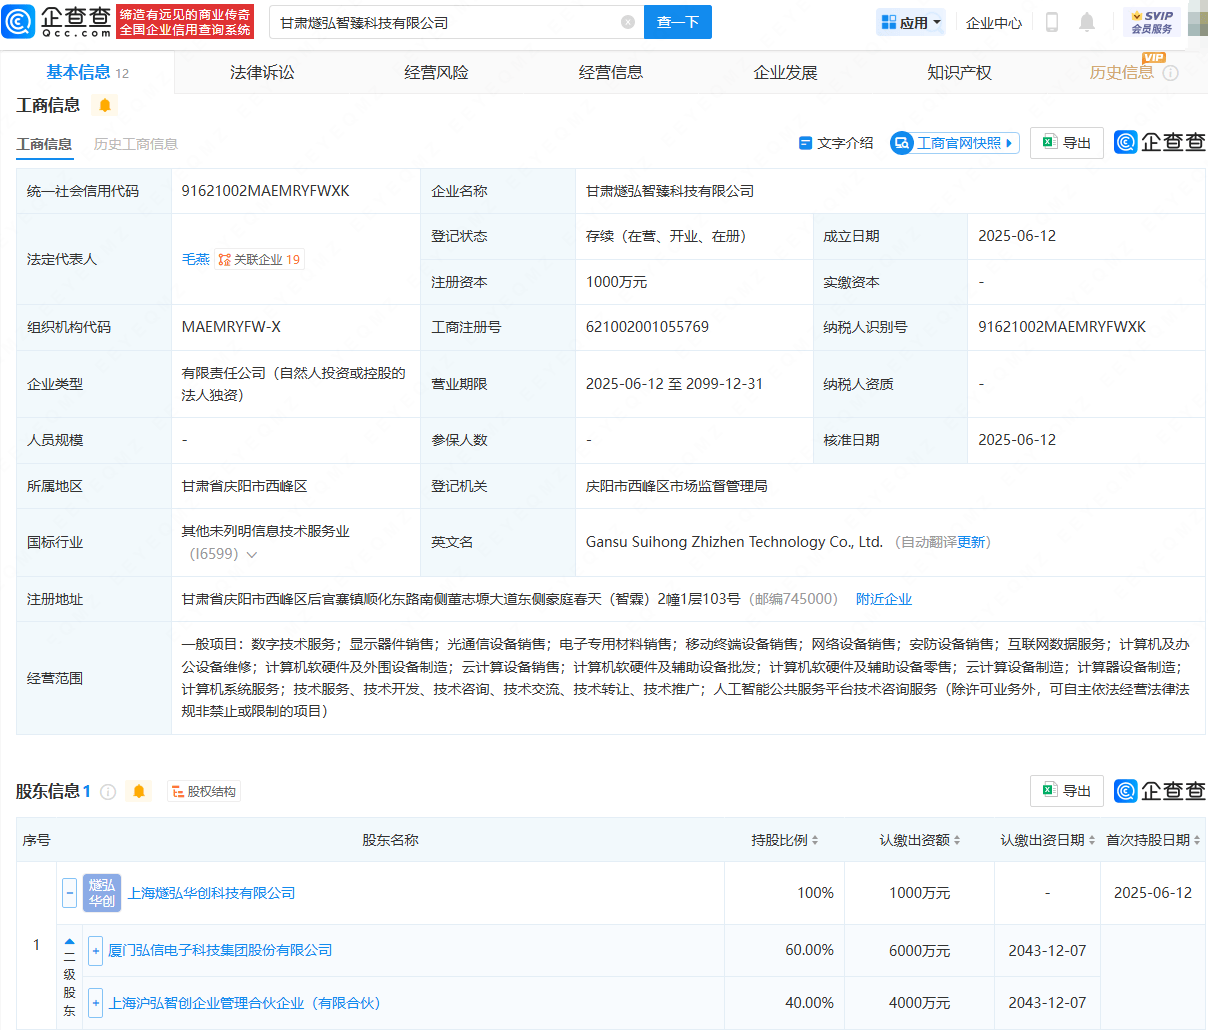Image resolution: width=1208 pixels, height=1030 pixels.
Task: Switch to 历史信息 VIP tab
Action: coord(1121,72)
